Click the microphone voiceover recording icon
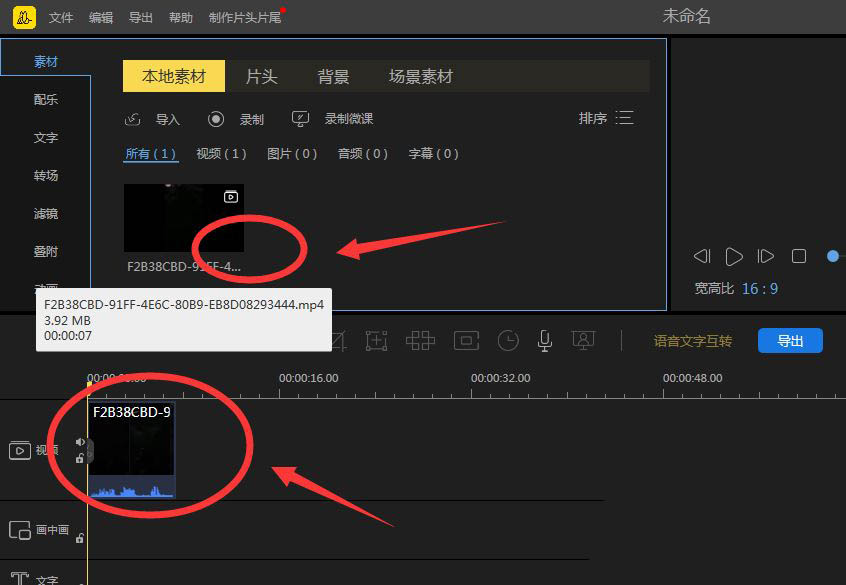The width and height of the screenshot is (846, 585). (x=545, y=341)
